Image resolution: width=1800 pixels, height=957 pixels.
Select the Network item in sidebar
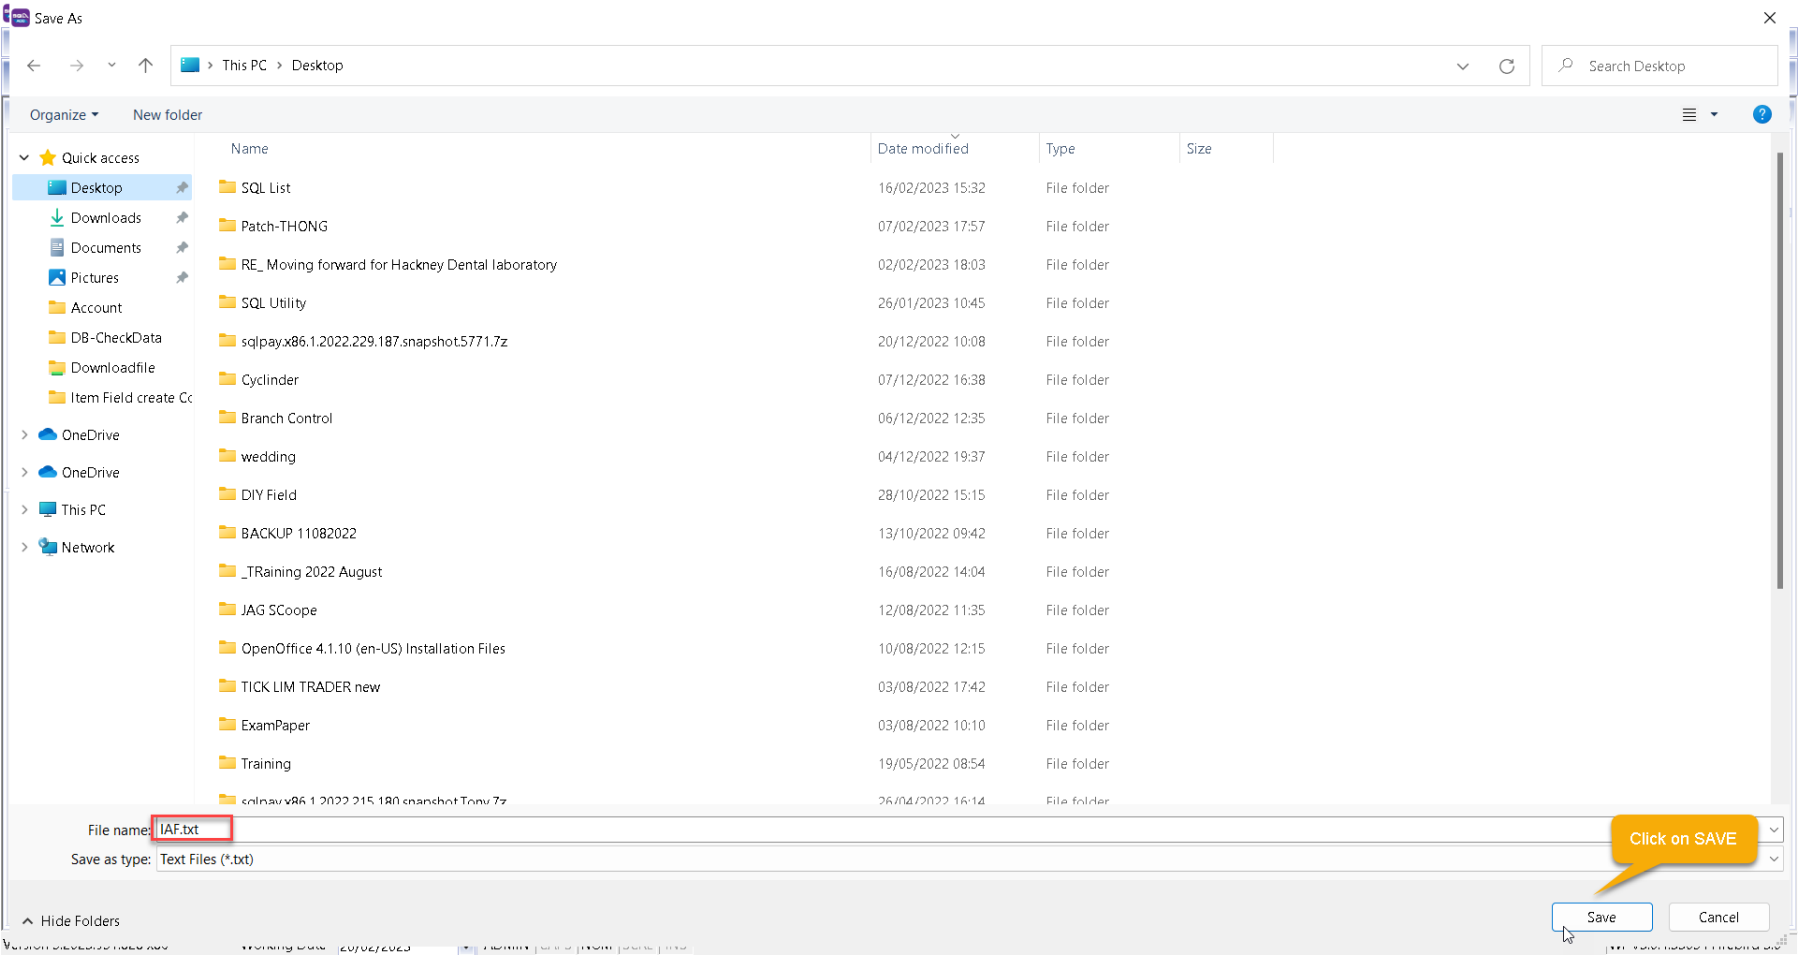pyautogui.click(x=88, y=548)
